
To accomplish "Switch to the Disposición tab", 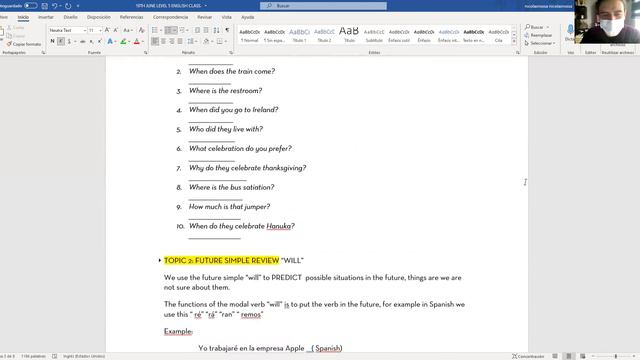I will tap(99, 17).
